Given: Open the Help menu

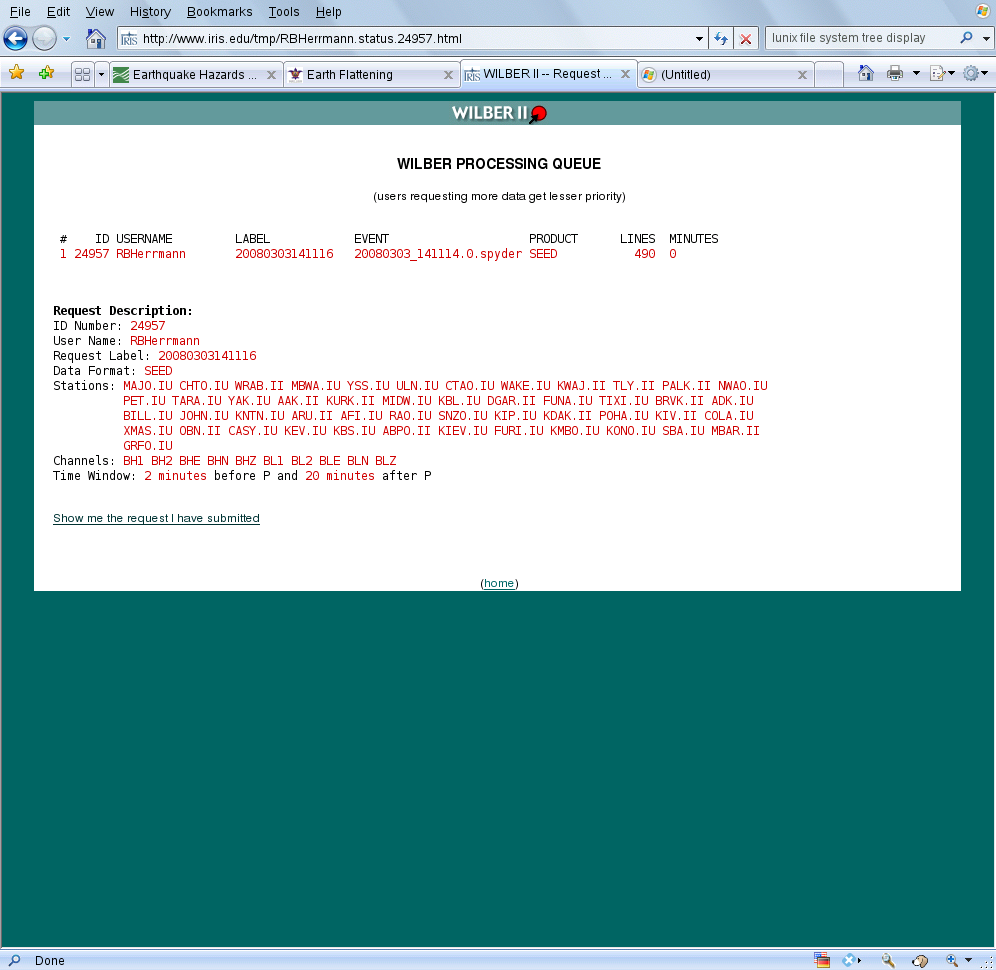Looking at the screenshot, I should point(328,11).
